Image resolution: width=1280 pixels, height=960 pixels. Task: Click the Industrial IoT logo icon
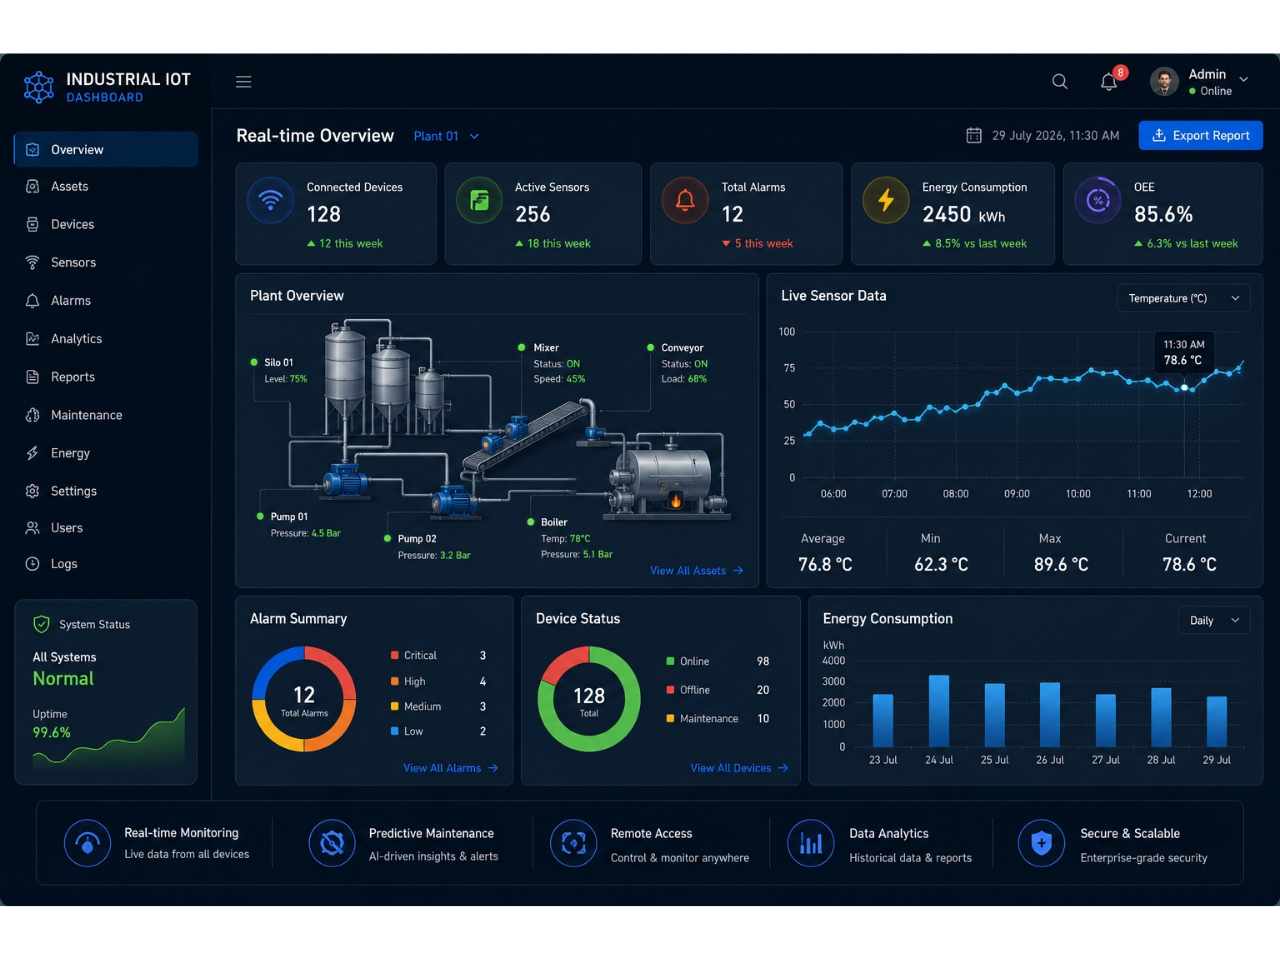[39, 87]
